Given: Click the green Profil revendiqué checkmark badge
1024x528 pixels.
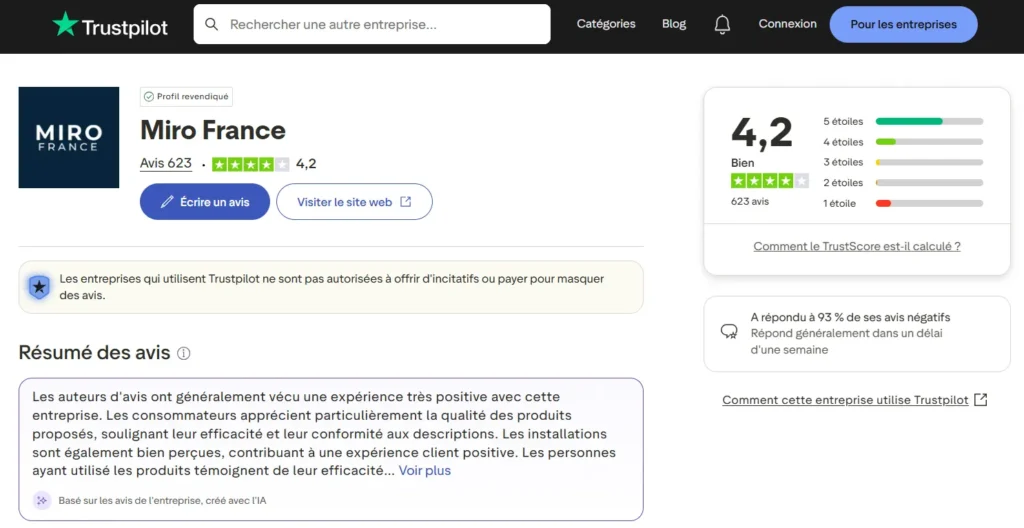Looking at the screenshot, I should pos(149,97).
